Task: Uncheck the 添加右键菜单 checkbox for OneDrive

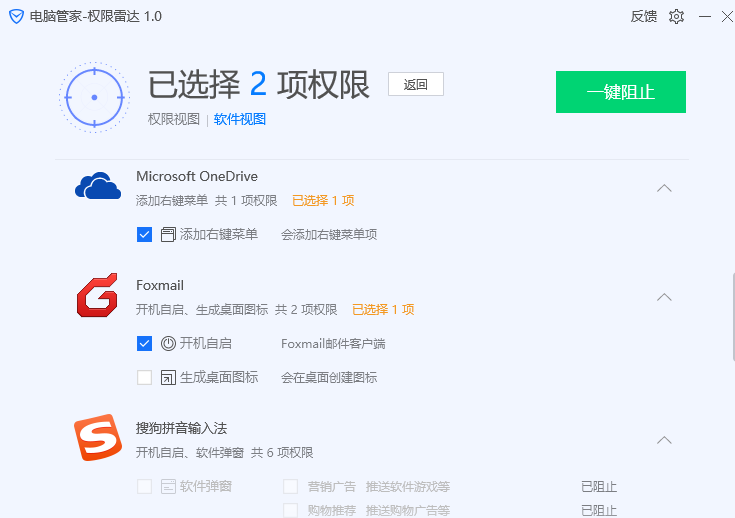Action: (144, 234)
